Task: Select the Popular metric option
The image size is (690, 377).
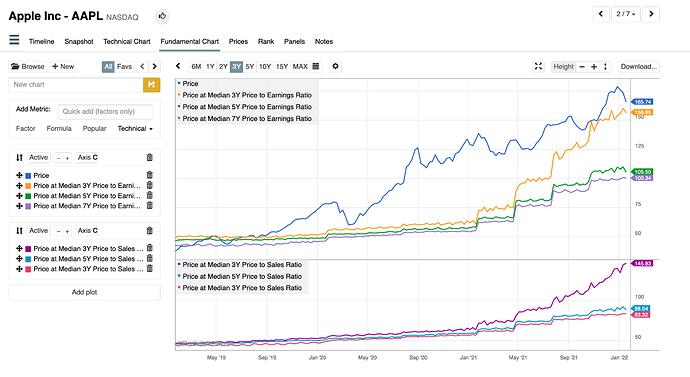Action: click(x=95, y=128)
